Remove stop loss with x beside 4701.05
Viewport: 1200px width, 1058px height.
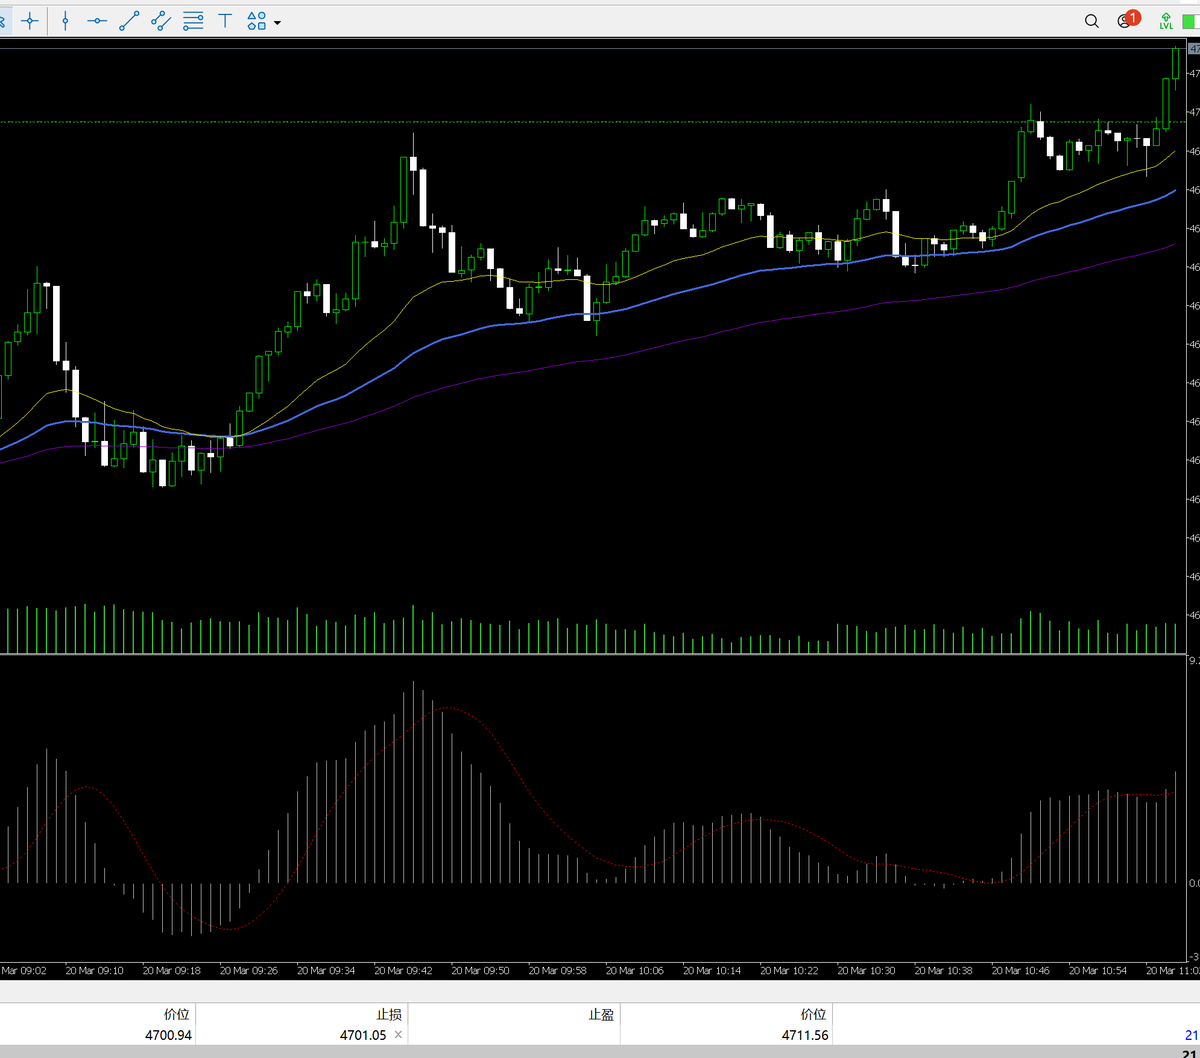(x=398, y=1035)
